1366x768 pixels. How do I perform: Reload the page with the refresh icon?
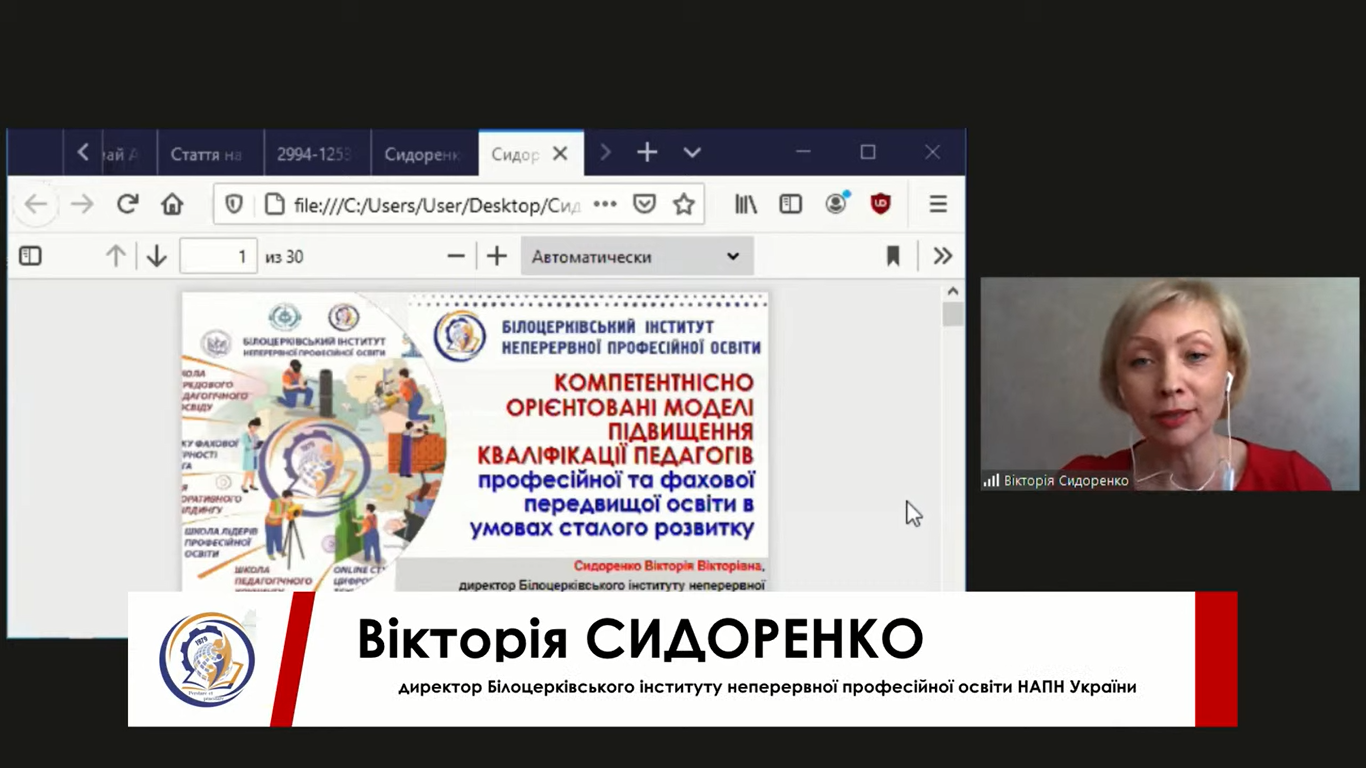click(127, 204)
